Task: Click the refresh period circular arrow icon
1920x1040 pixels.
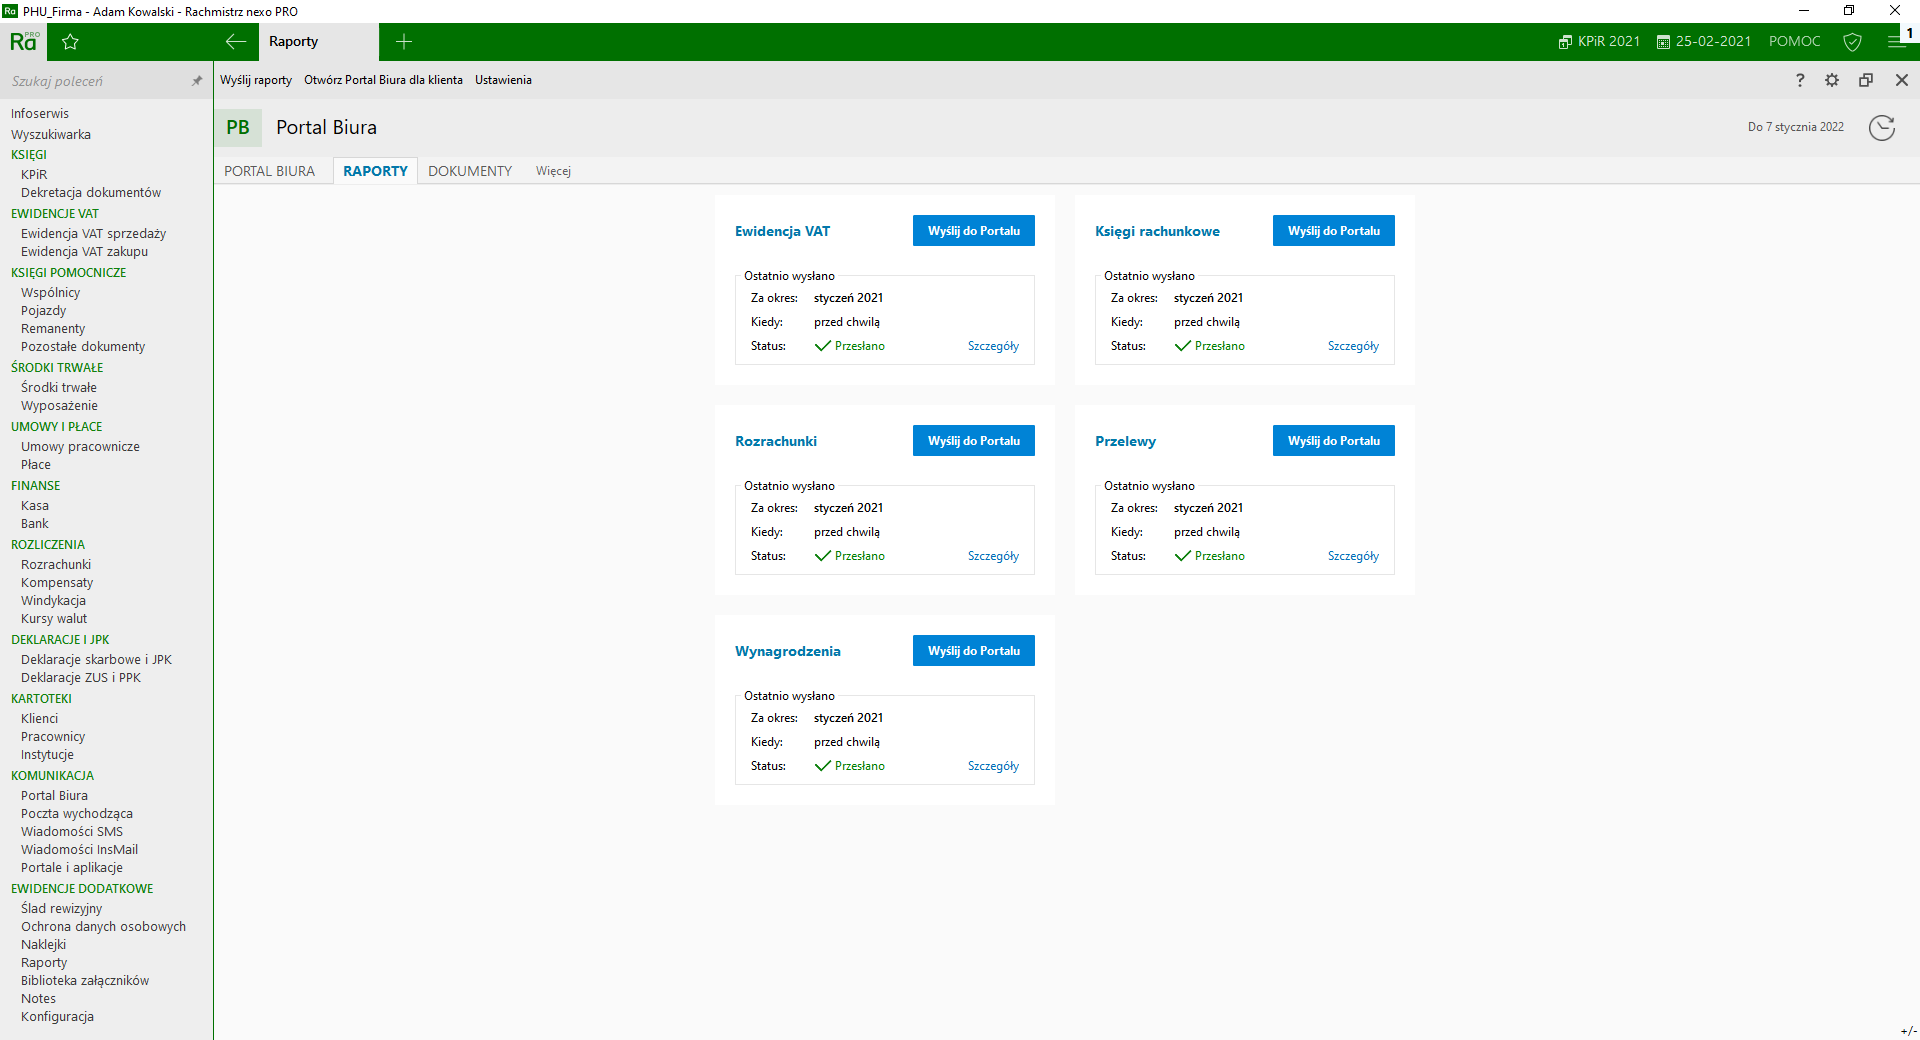Action: [1881, 128]
